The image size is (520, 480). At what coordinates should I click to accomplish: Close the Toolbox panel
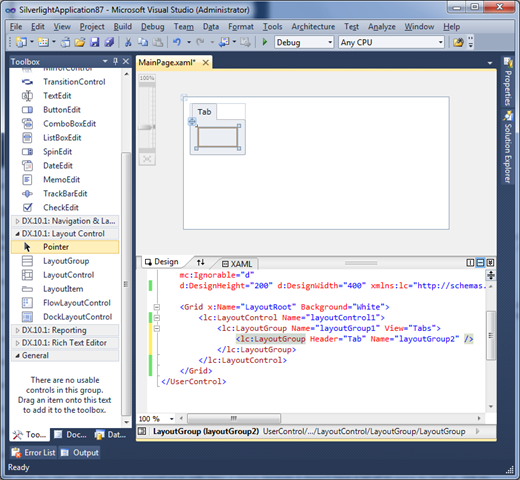click(126, 61)
